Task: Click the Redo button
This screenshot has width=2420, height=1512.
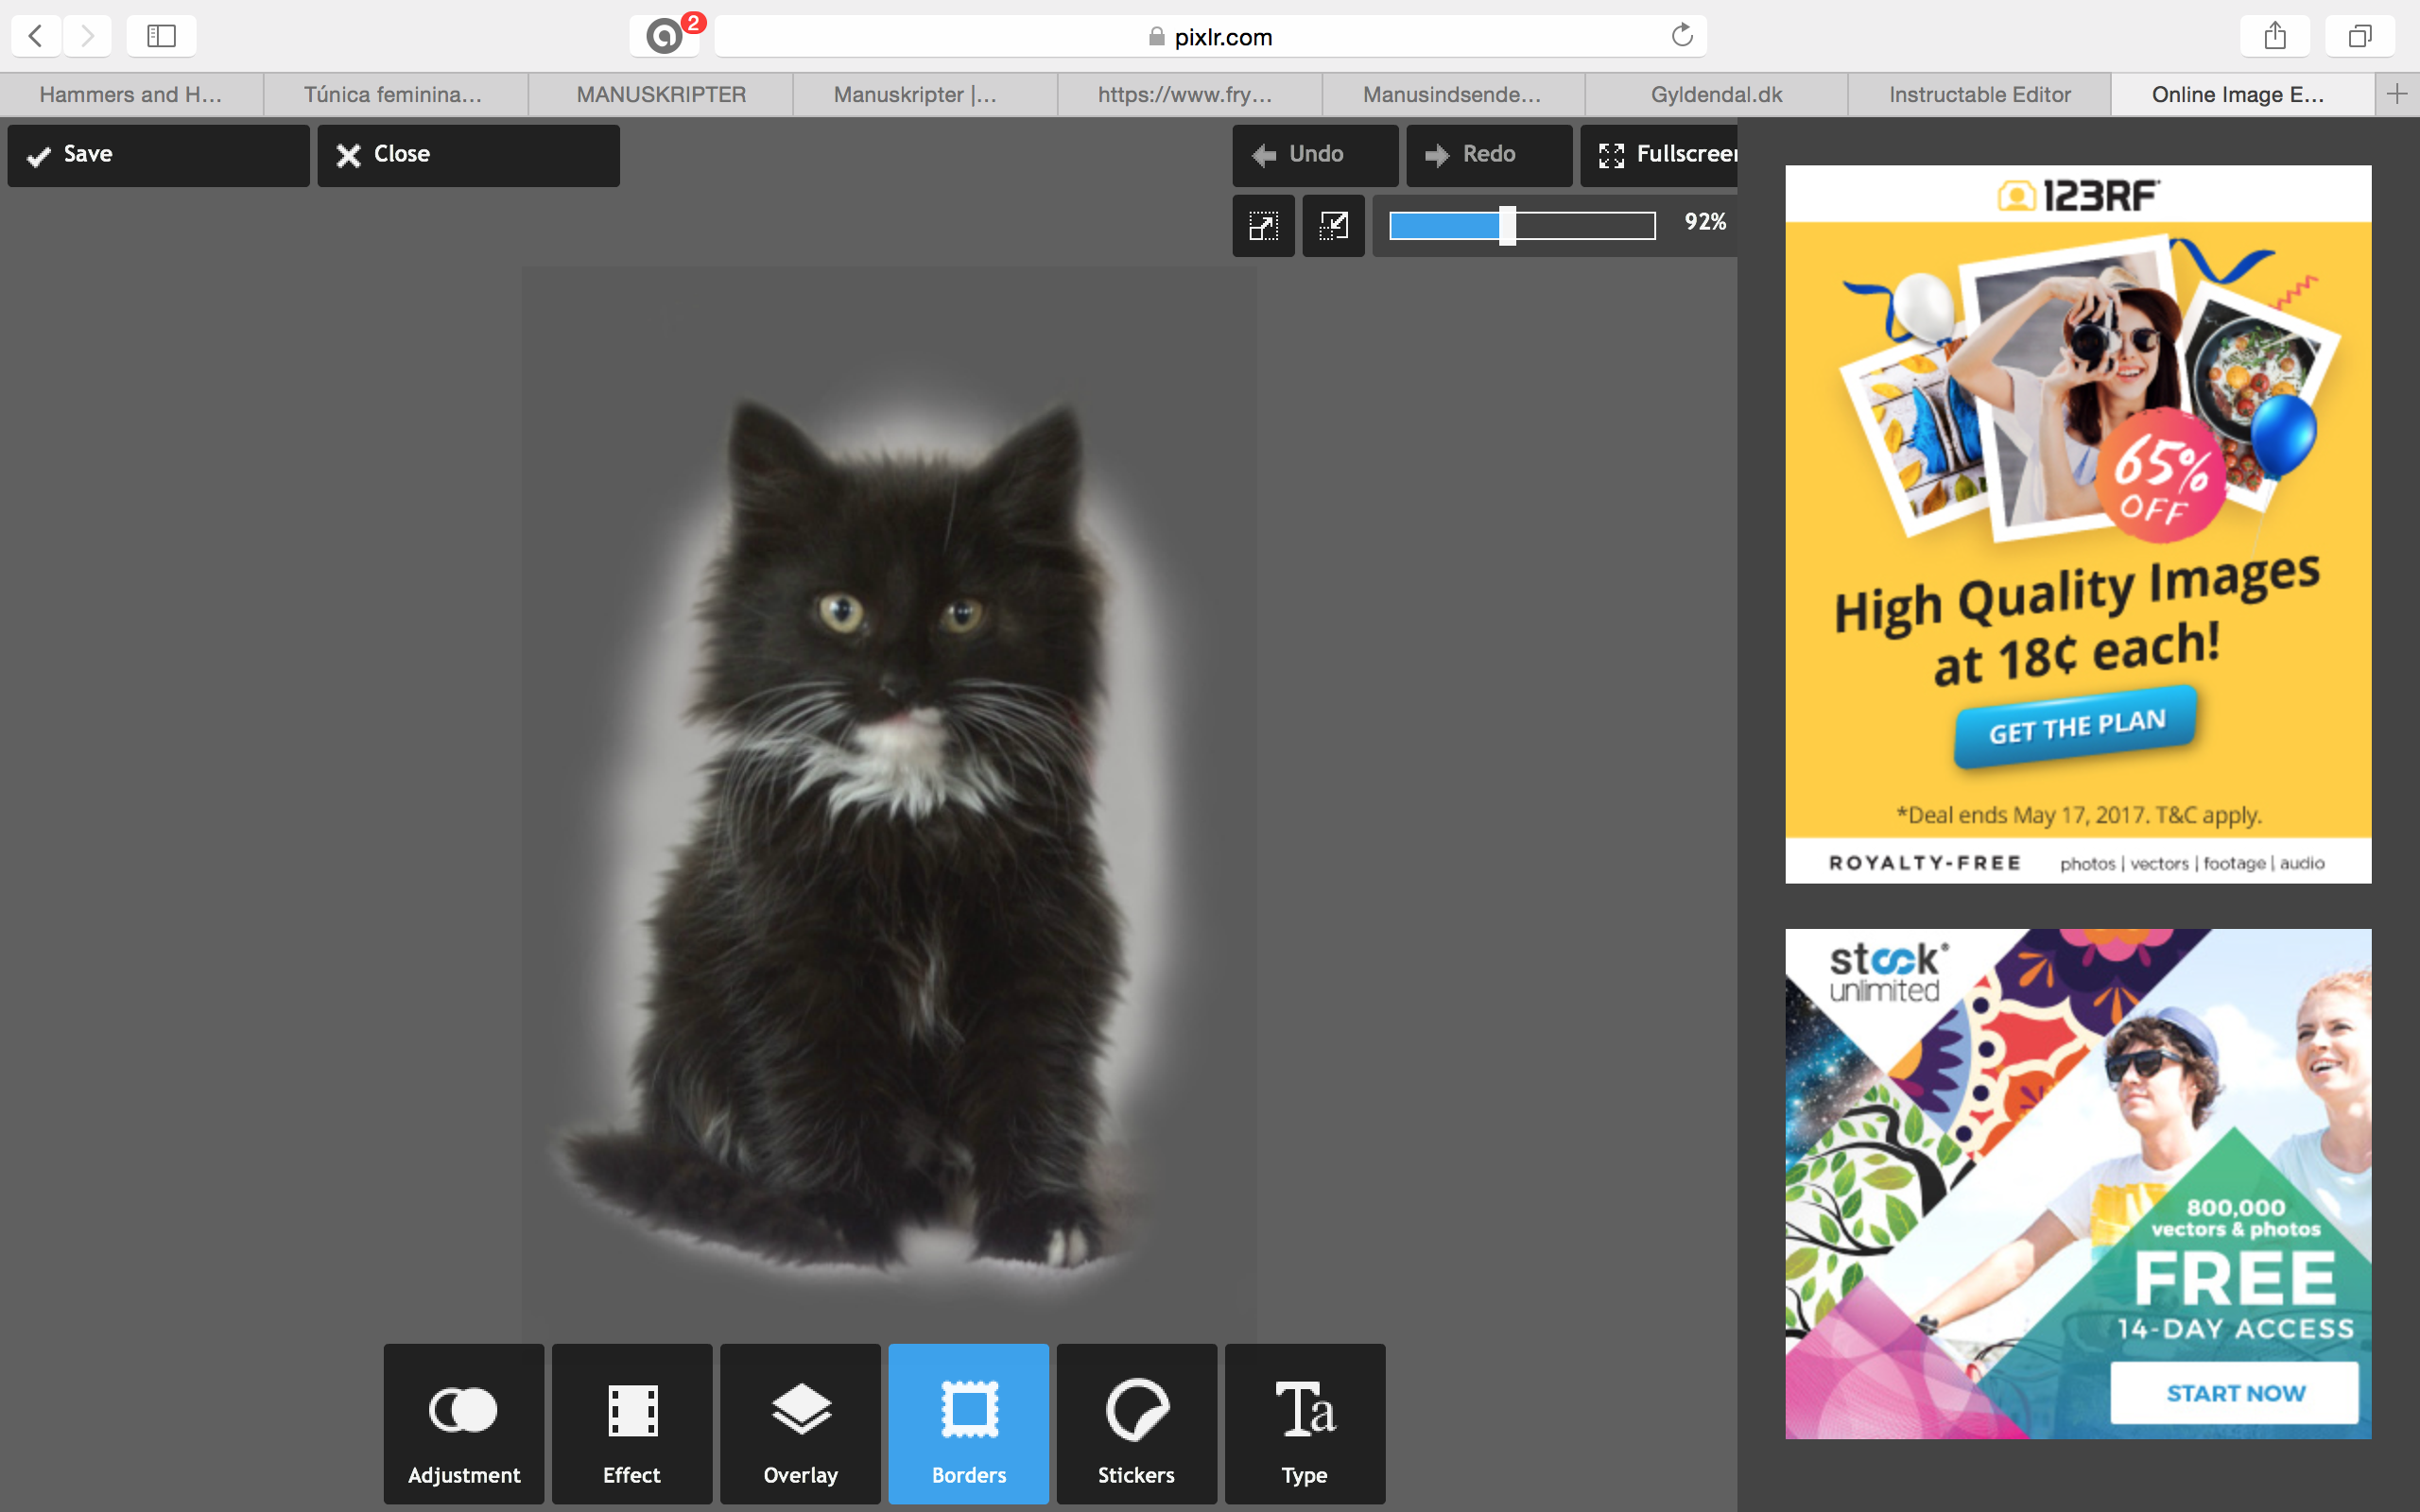Action: click(x=1488, y=153)
